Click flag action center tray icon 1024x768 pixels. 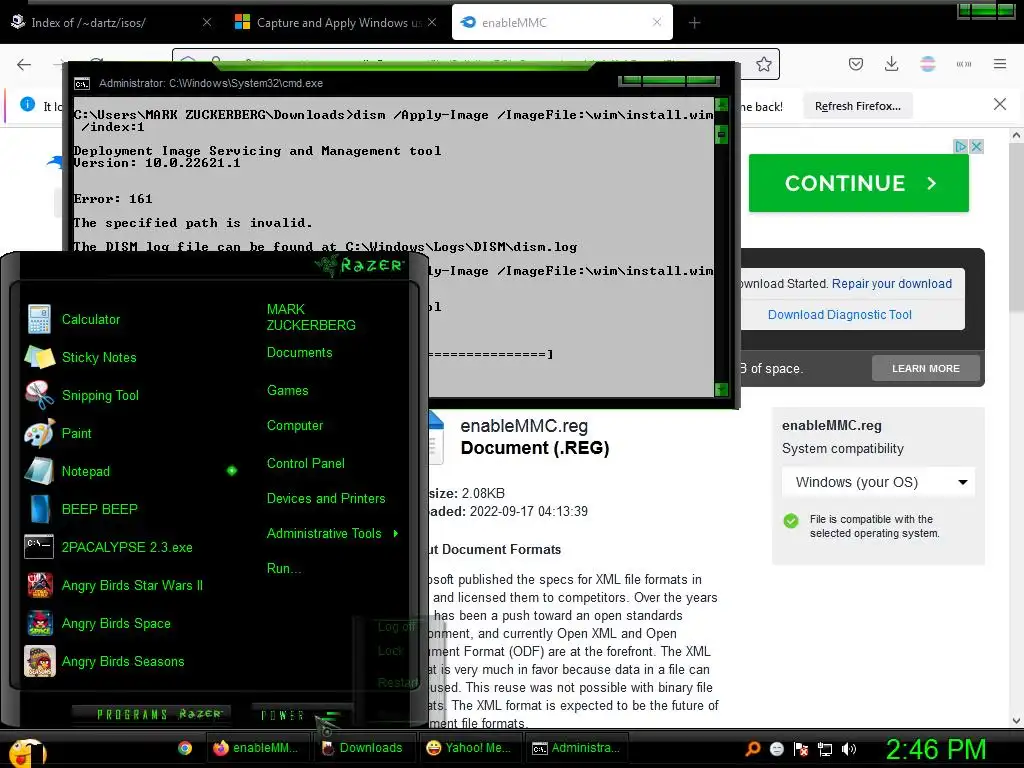[x=801, y=748]
